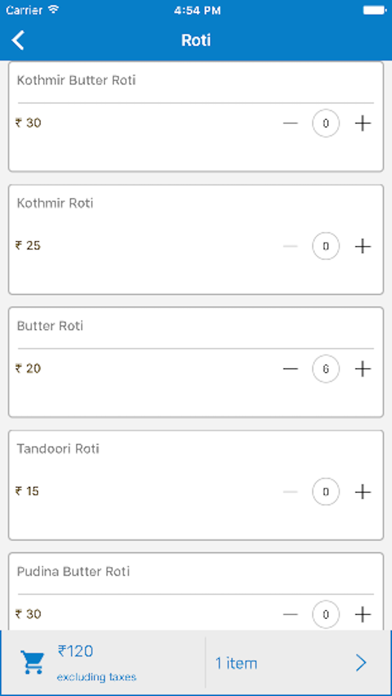Select the Butter Roti quantity circle showing 6
This screenshot has width=392, height=696.
coord(326,368)
